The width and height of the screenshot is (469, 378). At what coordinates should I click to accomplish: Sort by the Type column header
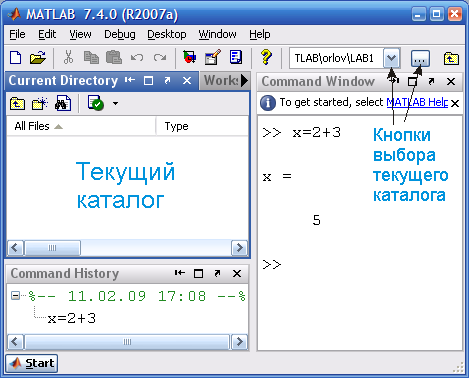[202, 126]
